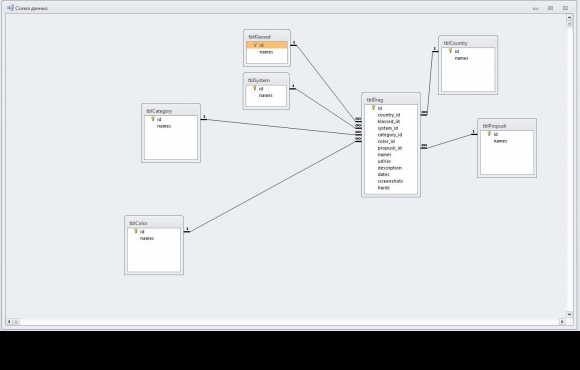Select the key icon in tblKlassed

pos(255,45)
